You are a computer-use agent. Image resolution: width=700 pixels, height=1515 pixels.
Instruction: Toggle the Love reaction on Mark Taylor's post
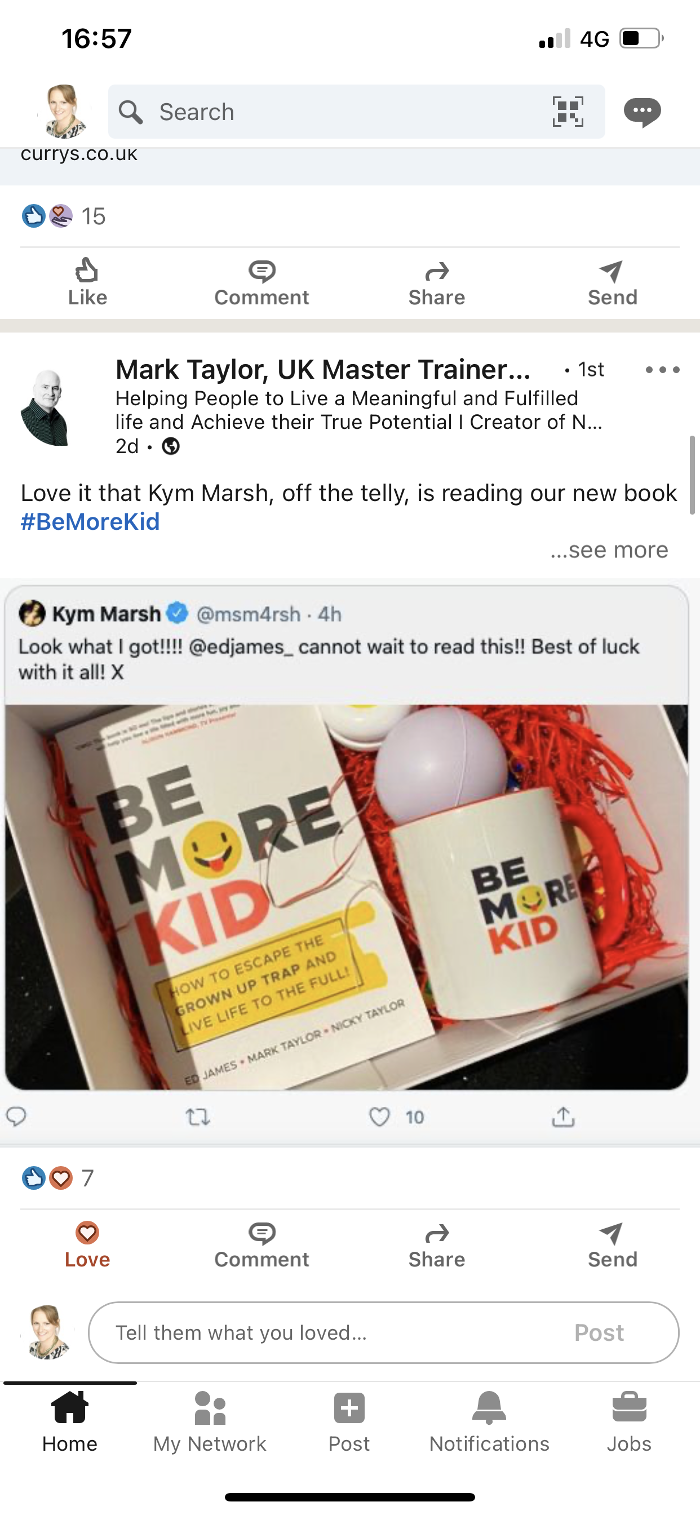[x=87, y=1245]
